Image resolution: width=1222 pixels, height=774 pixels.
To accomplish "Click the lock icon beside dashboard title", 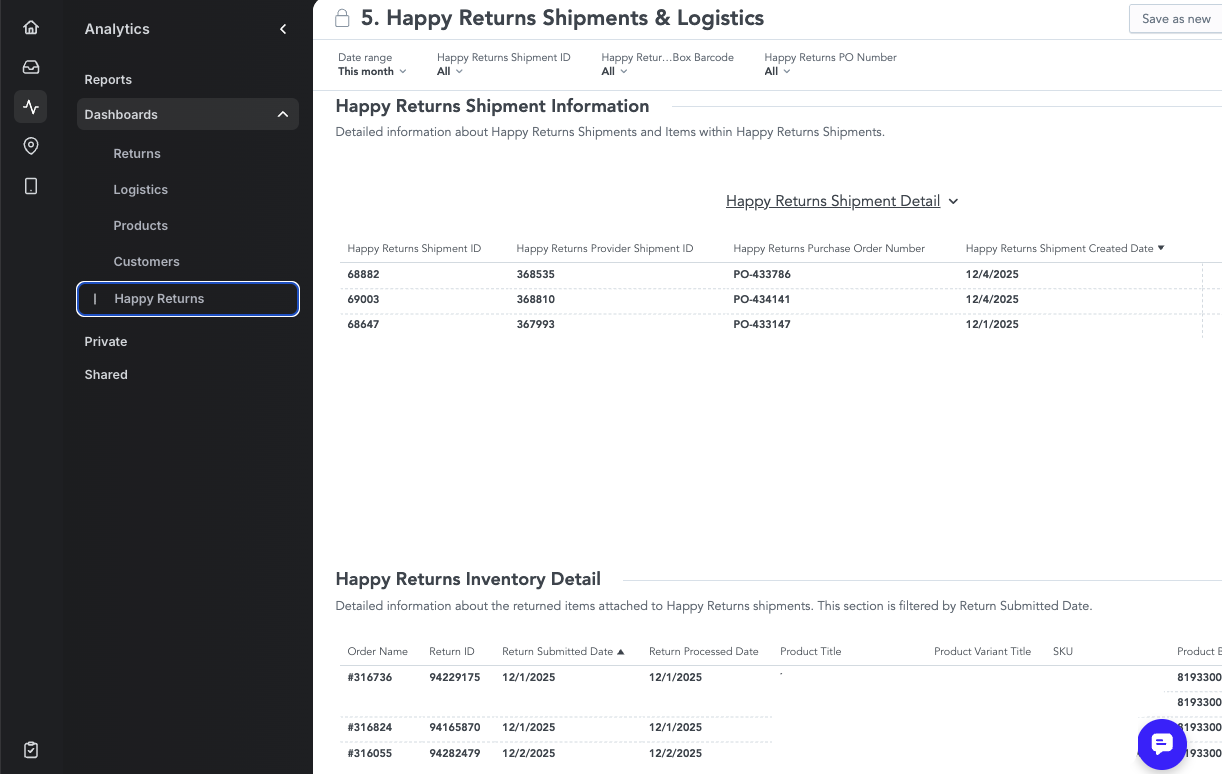I will click(342, 18).
